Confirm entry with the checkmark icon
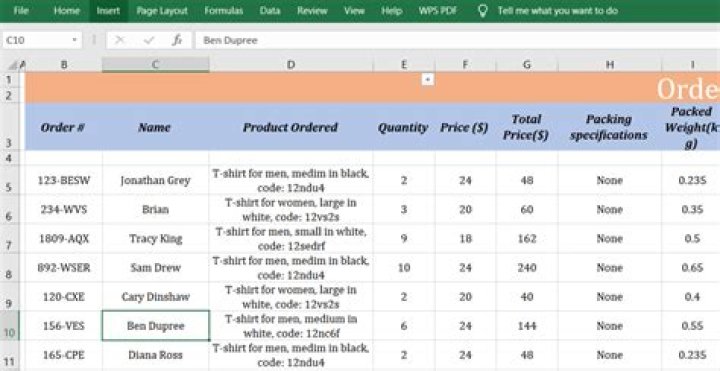 [149, 40]
